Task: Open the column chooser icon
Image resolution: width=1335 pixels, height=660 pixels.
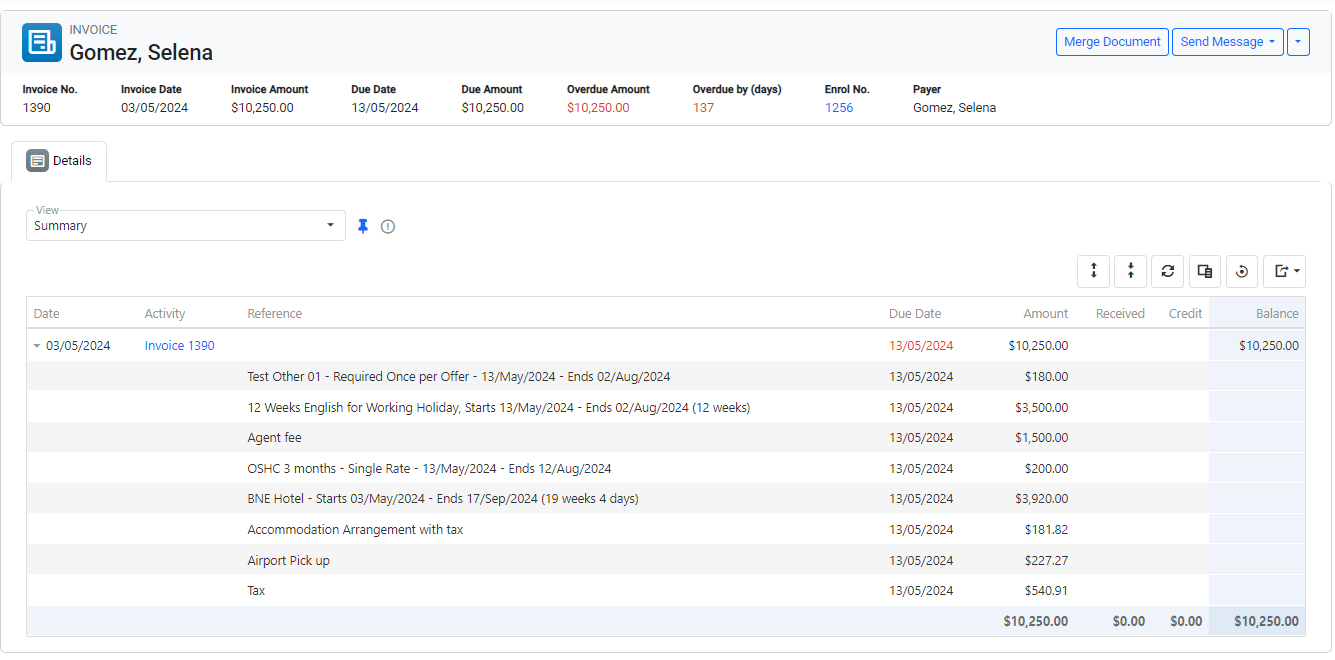Action: pyautogui.click(x=1204, y=271)
